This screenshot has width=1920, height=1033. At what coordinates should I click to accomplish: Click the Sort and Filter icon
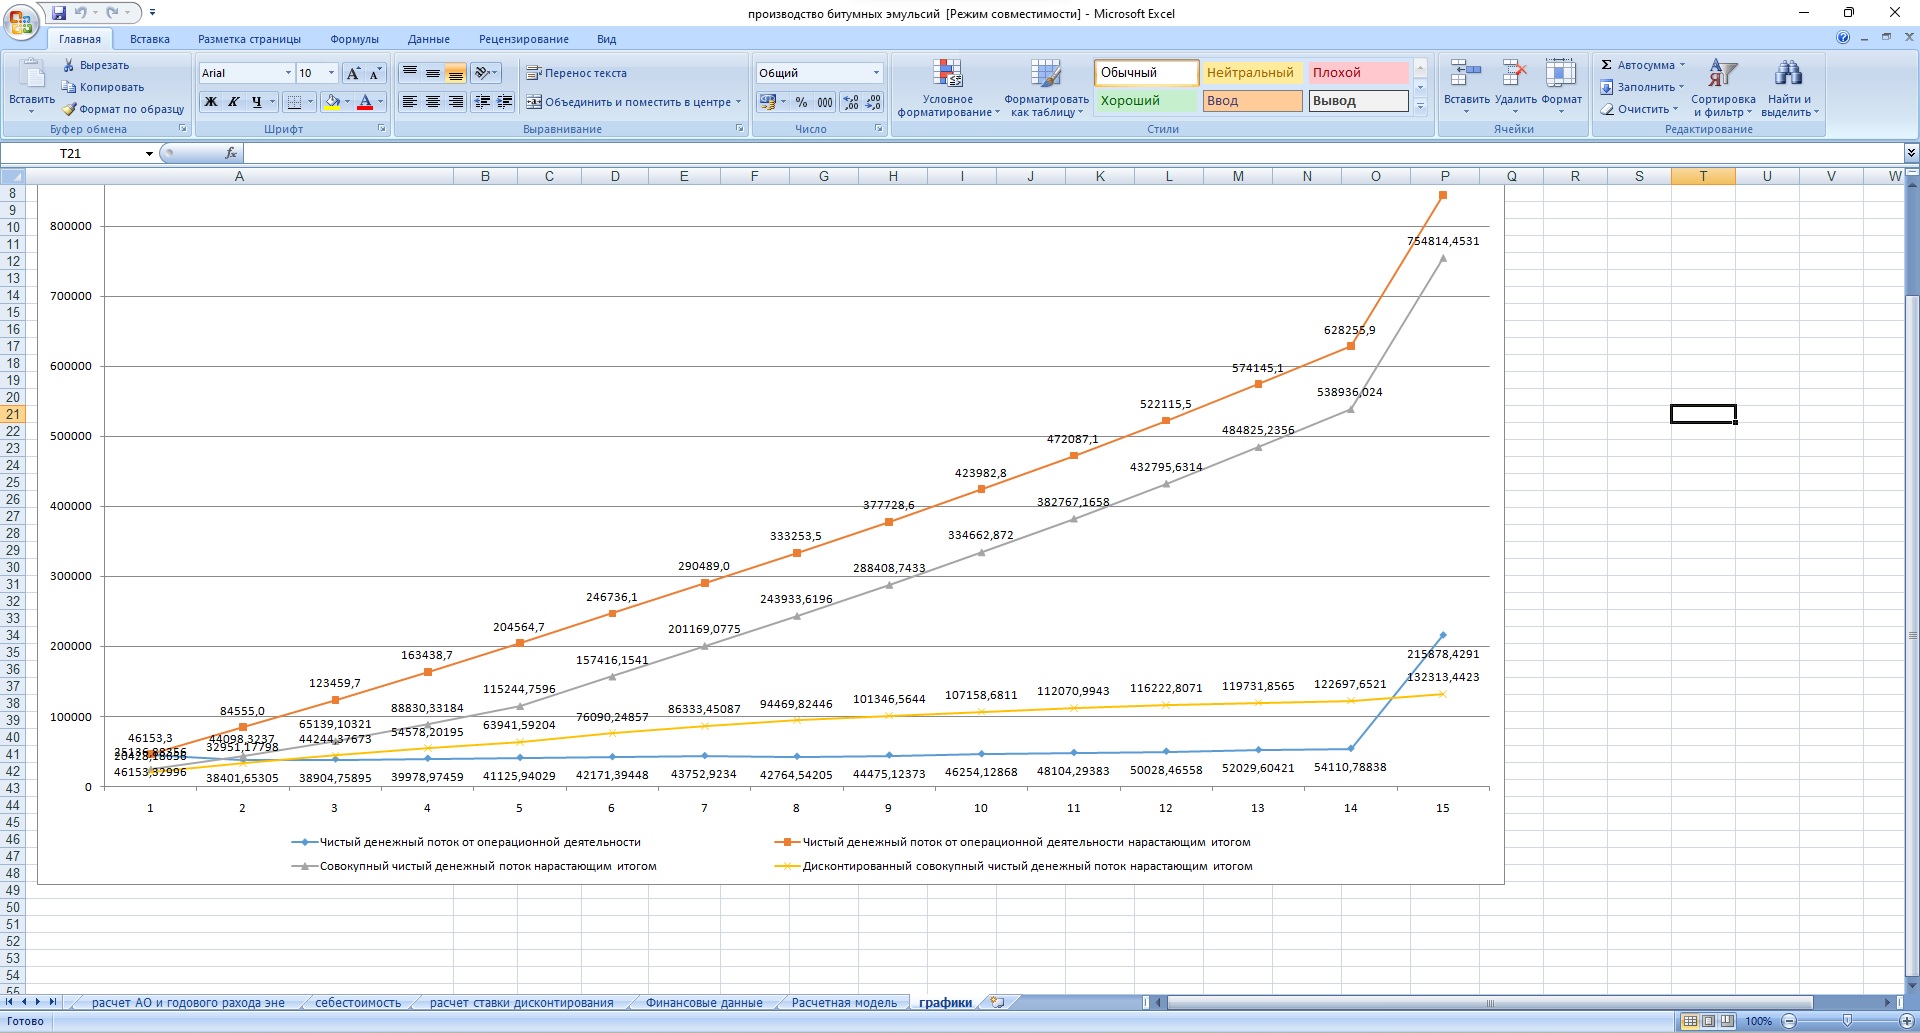[1722, 74]
